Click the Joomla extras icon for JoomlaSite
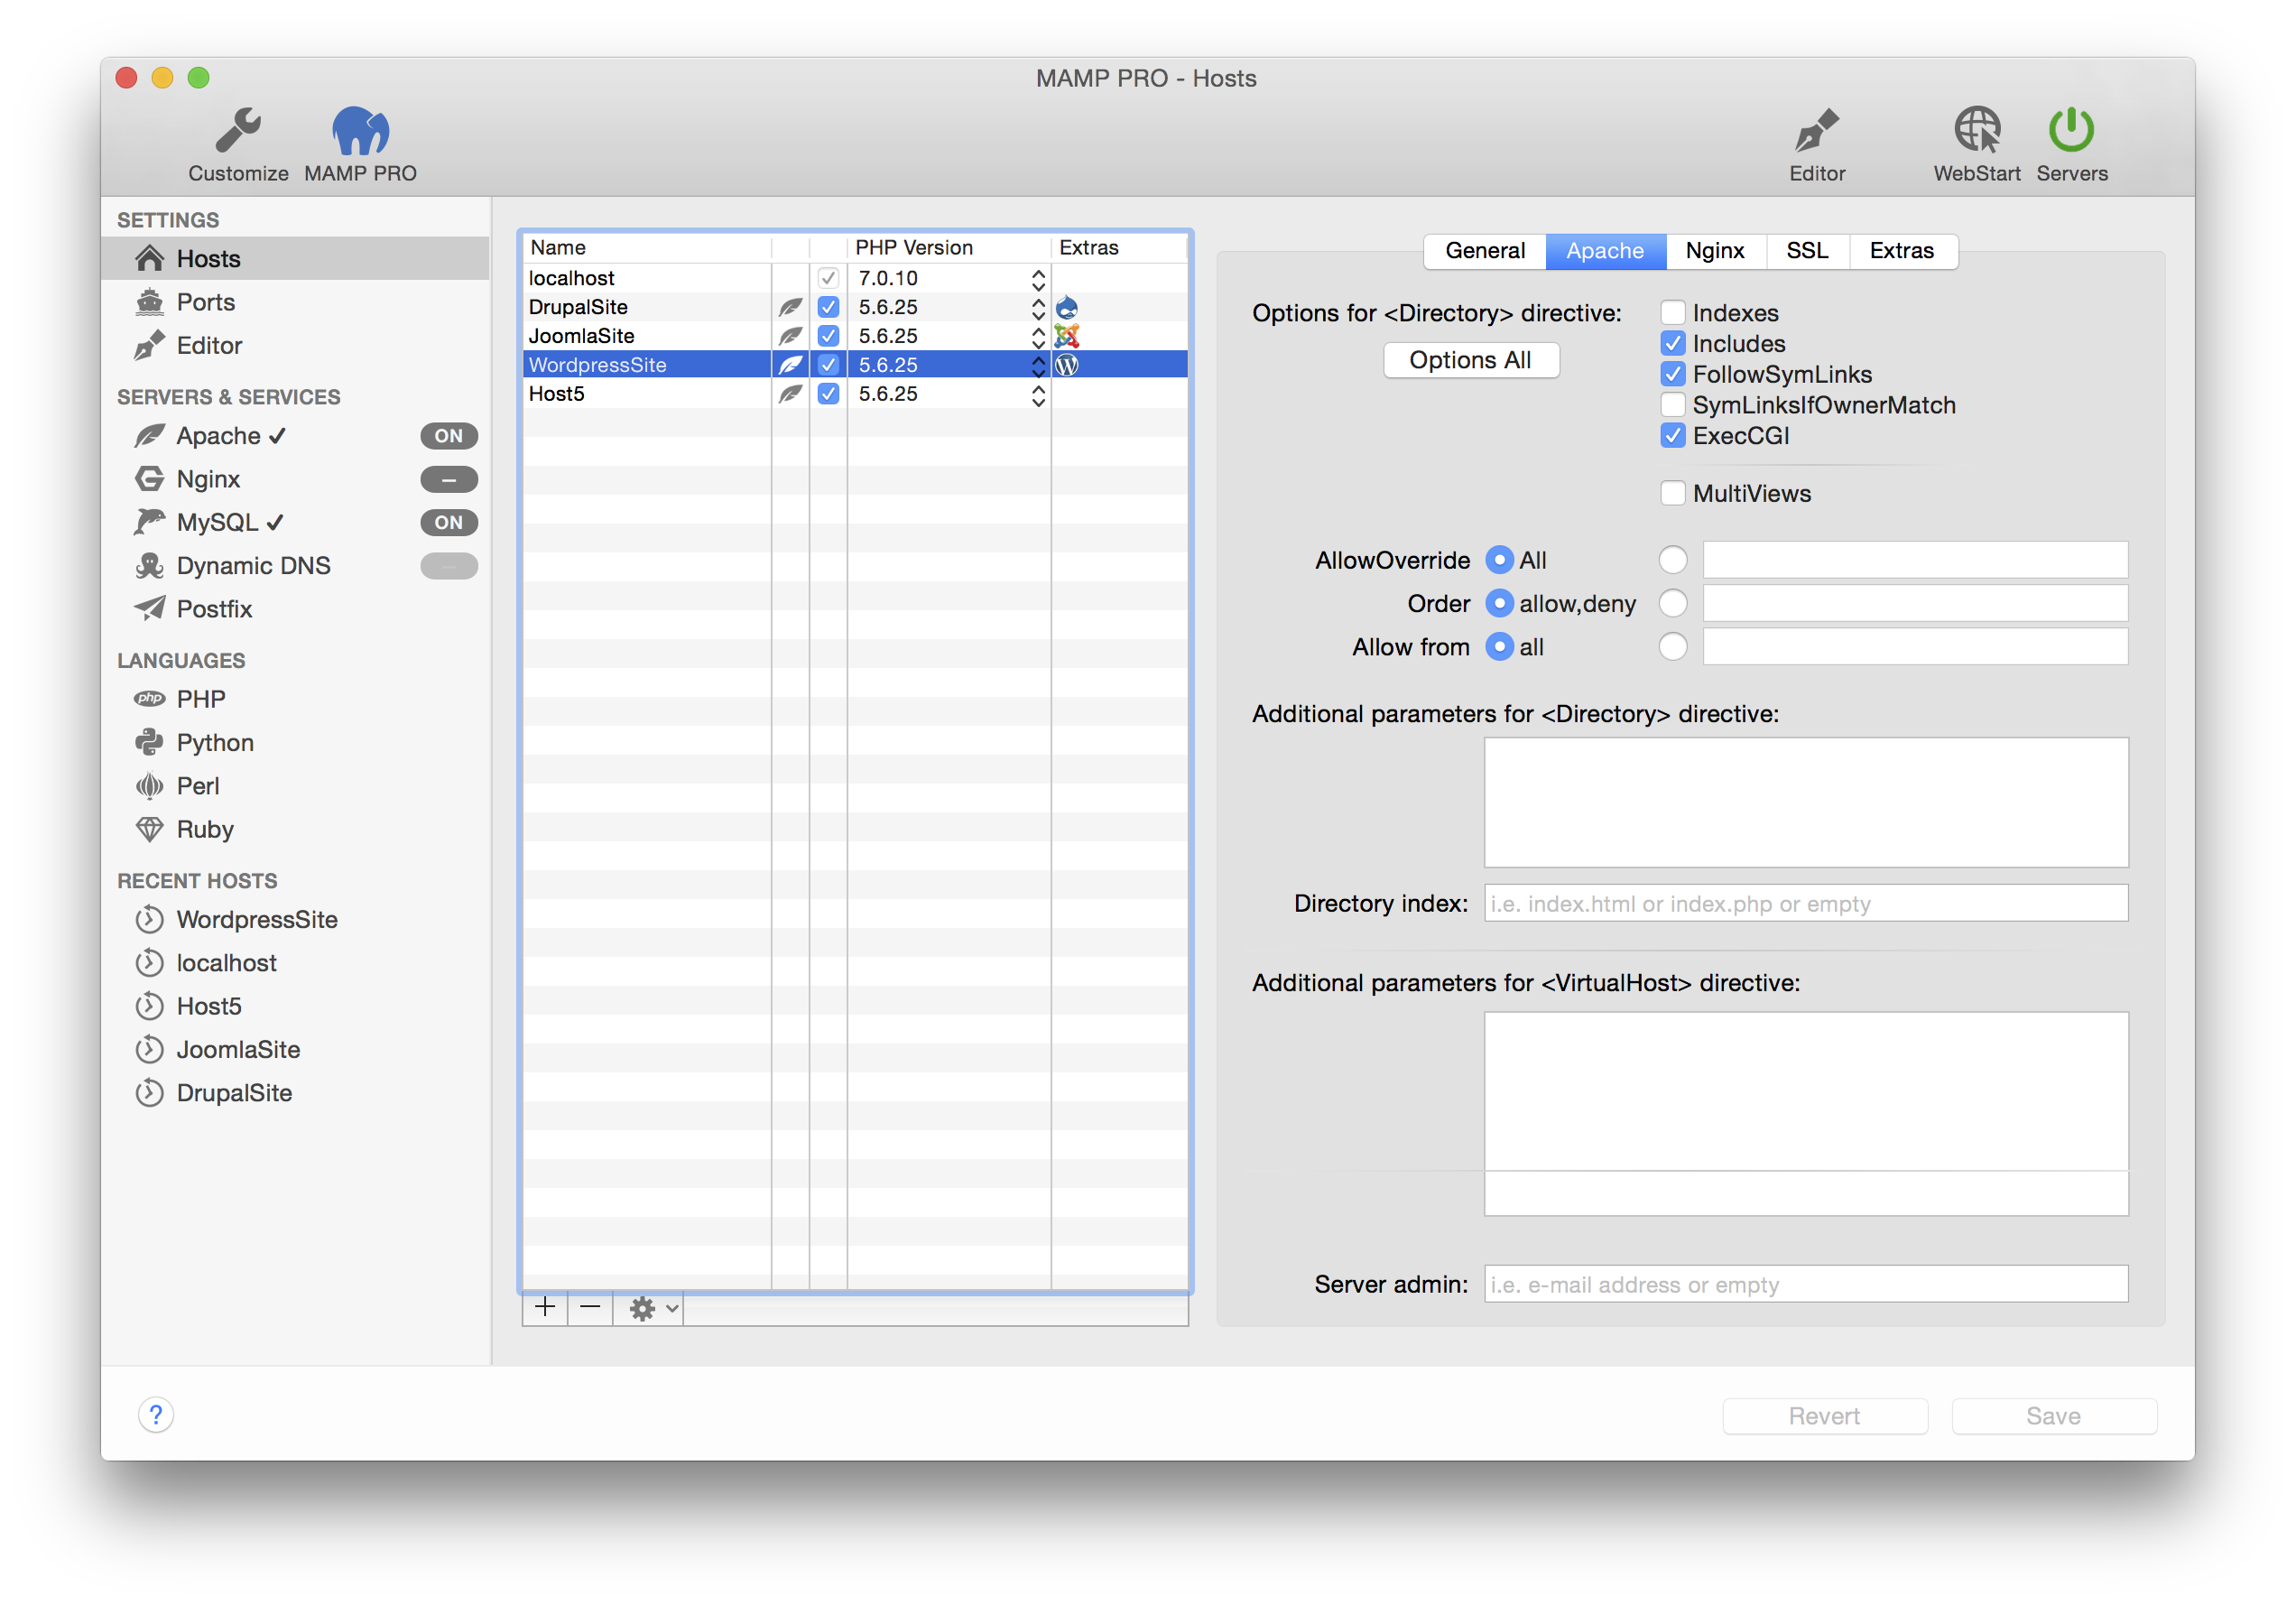2296x1605 pixels. [1067, 336]
